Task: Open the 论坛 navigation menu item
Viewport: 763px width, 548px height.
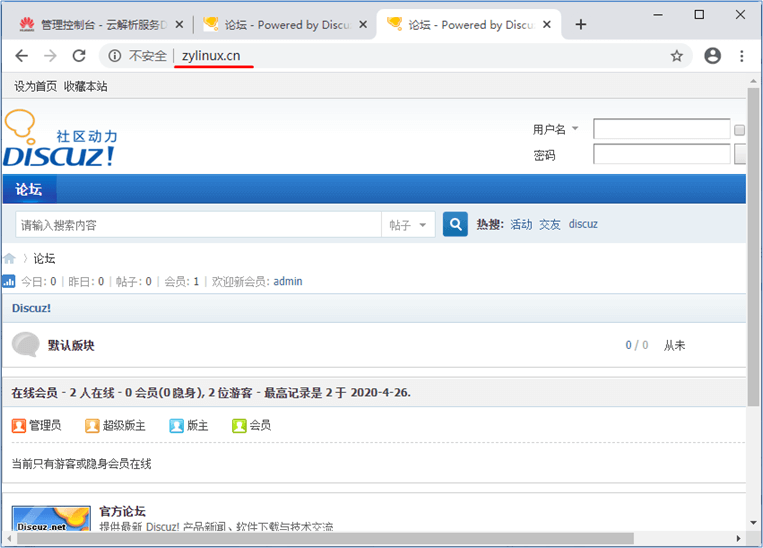Action: (x=29, y=189)
